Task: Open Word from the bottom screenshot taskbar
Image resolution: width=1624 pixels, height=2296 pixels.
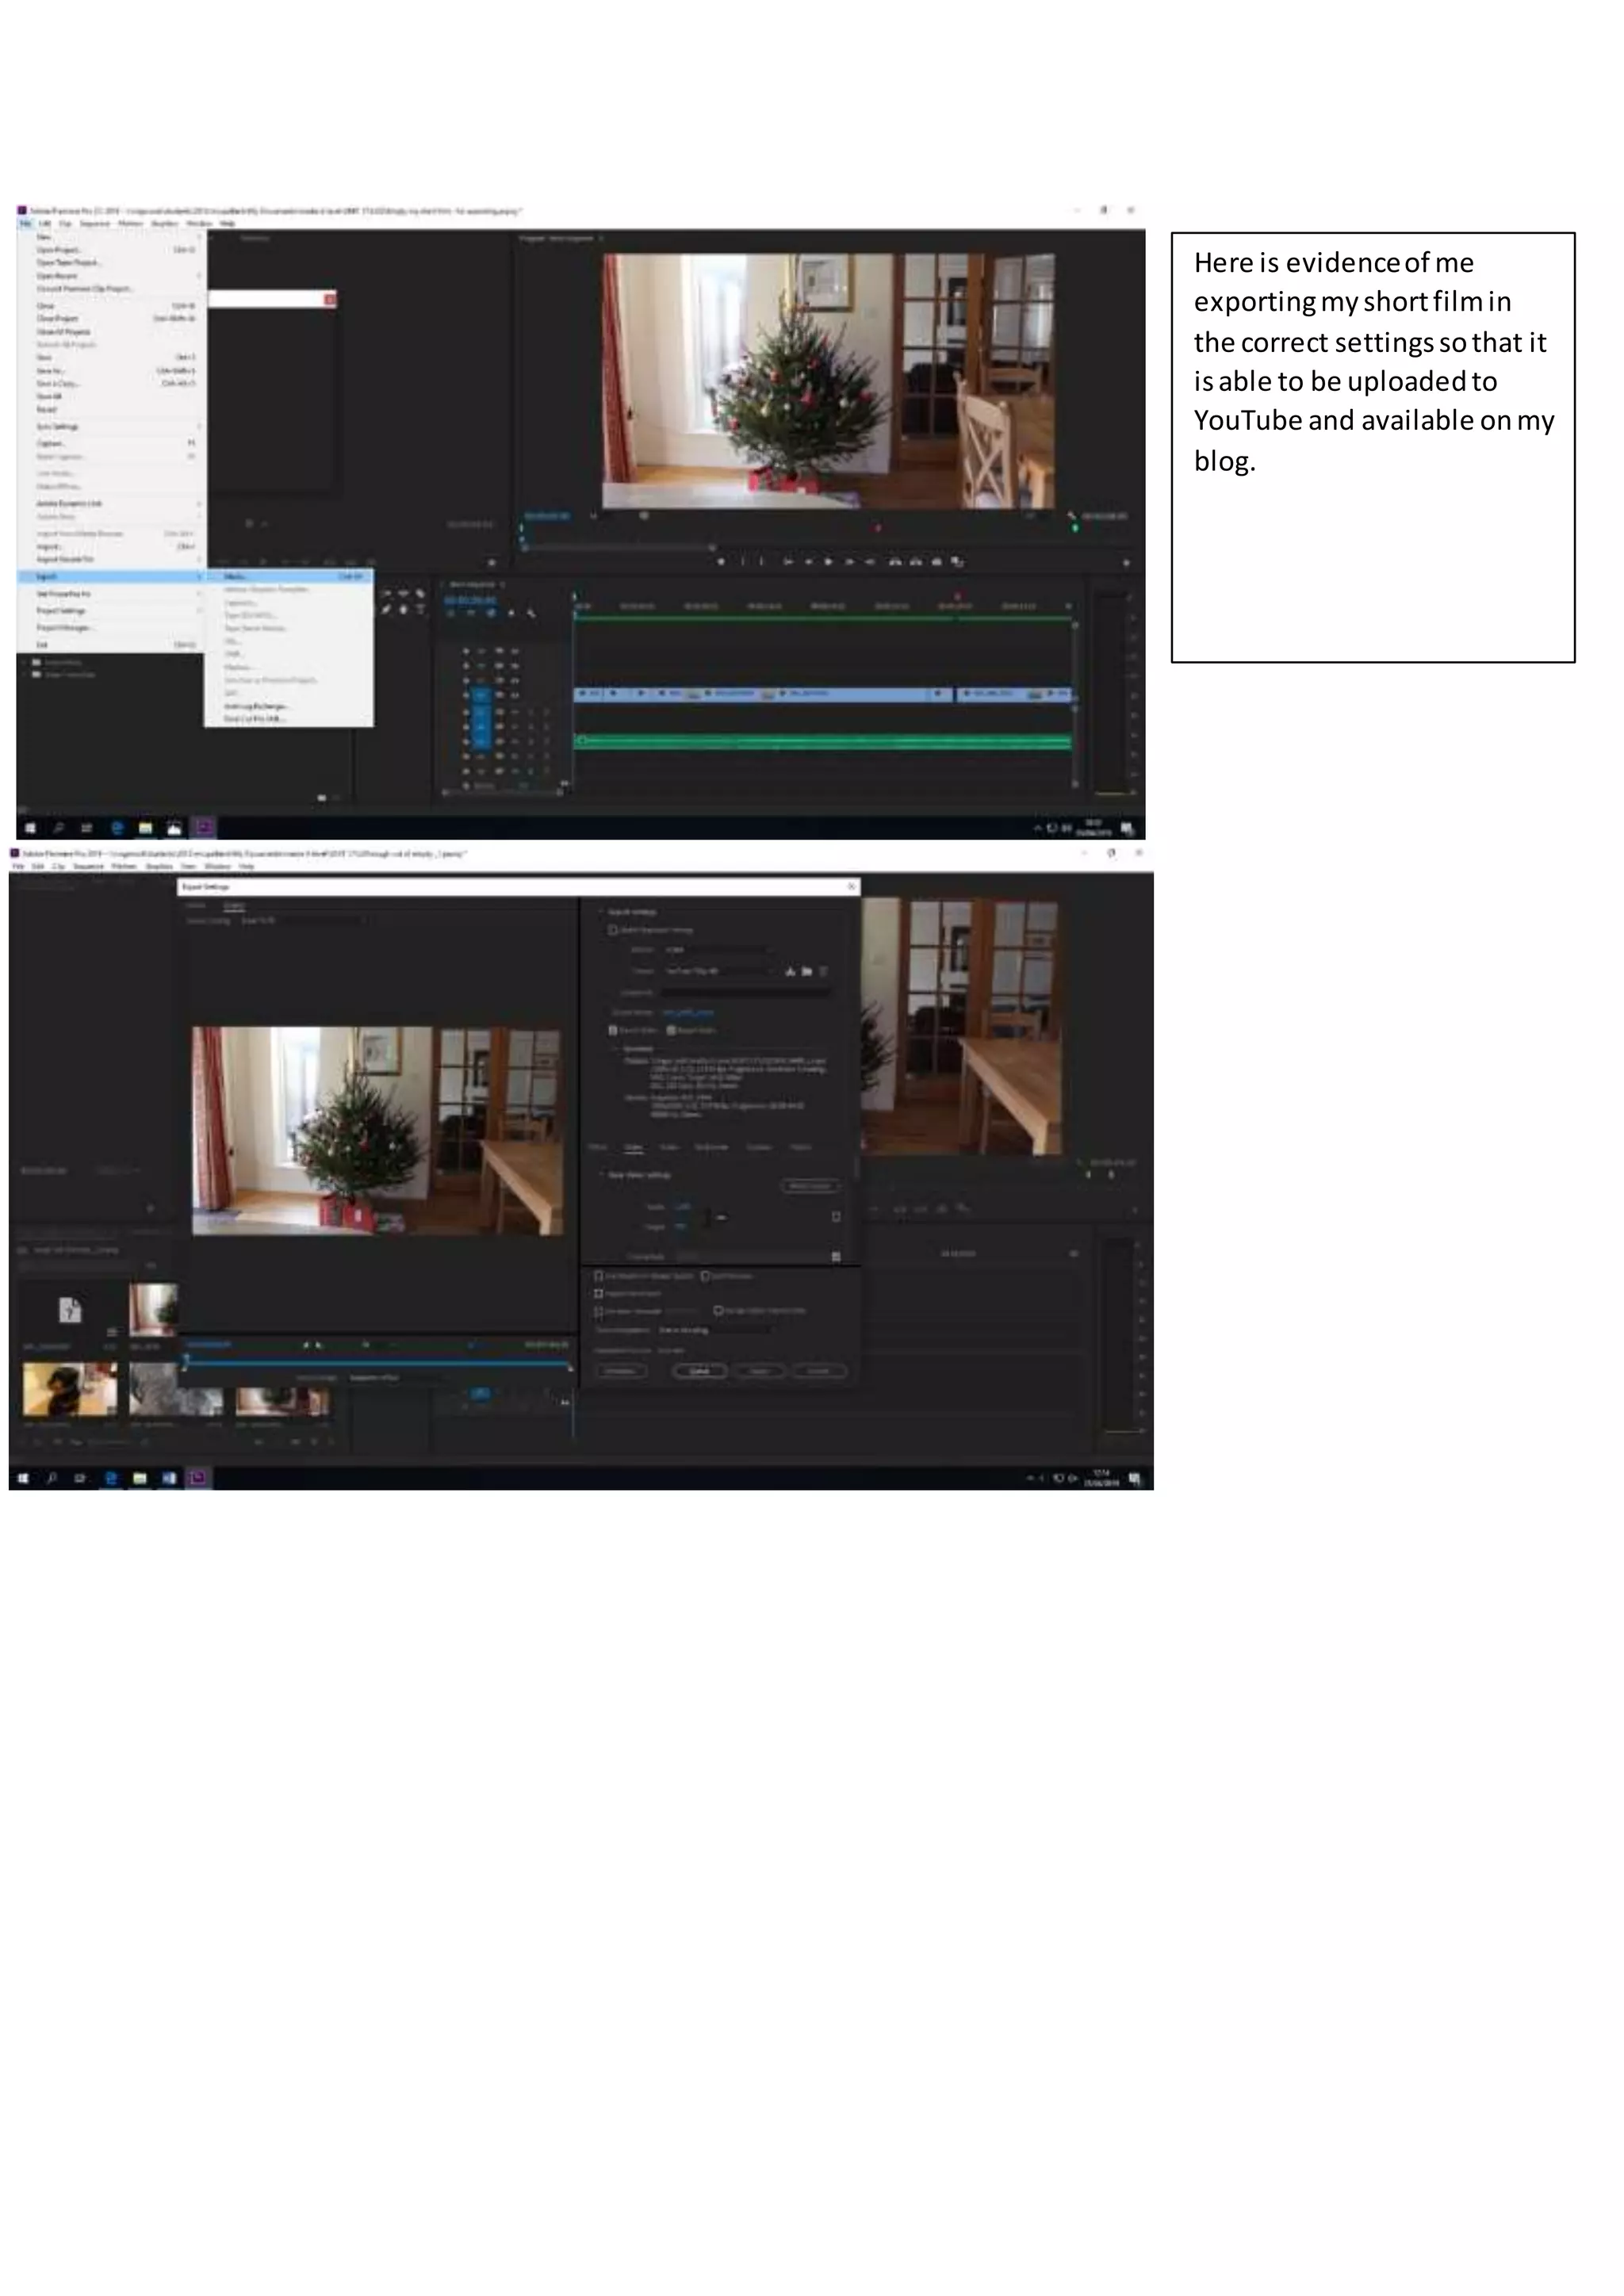Action: point(169,1478)
